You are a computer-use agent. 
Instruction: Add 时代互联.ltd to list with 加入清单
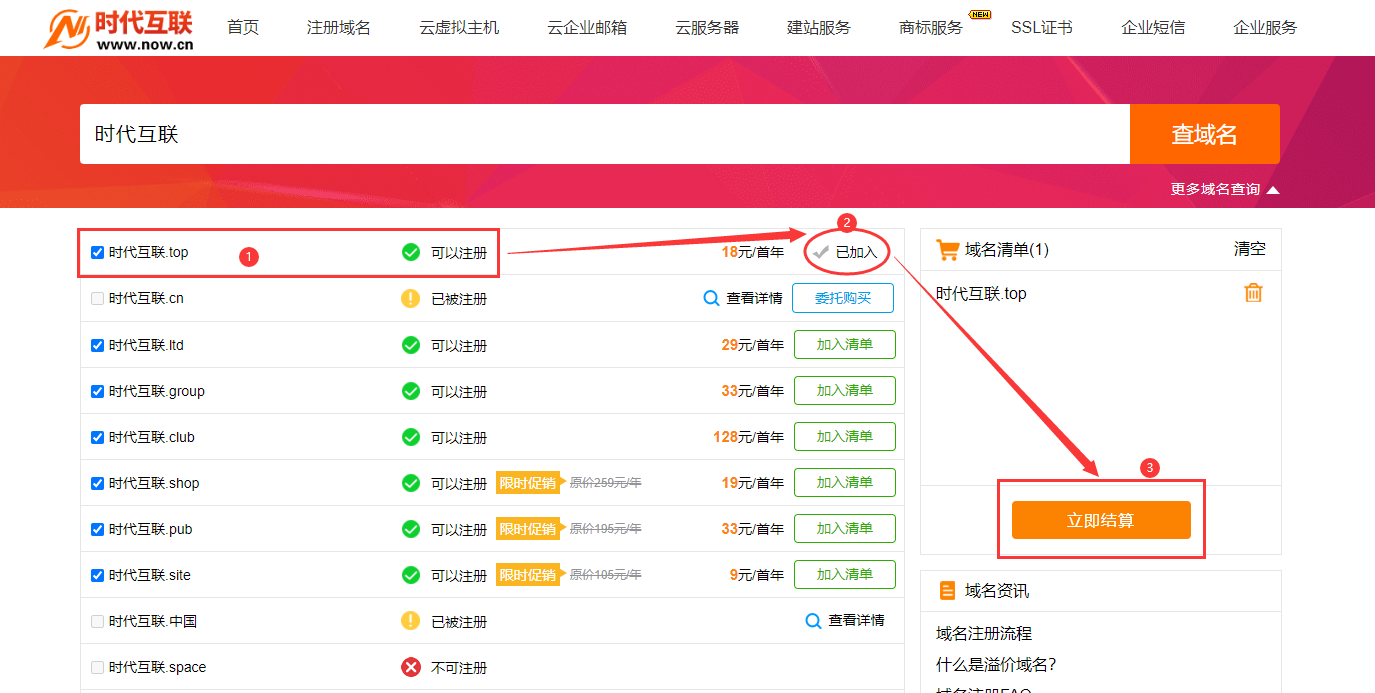(x=845, y=345)
